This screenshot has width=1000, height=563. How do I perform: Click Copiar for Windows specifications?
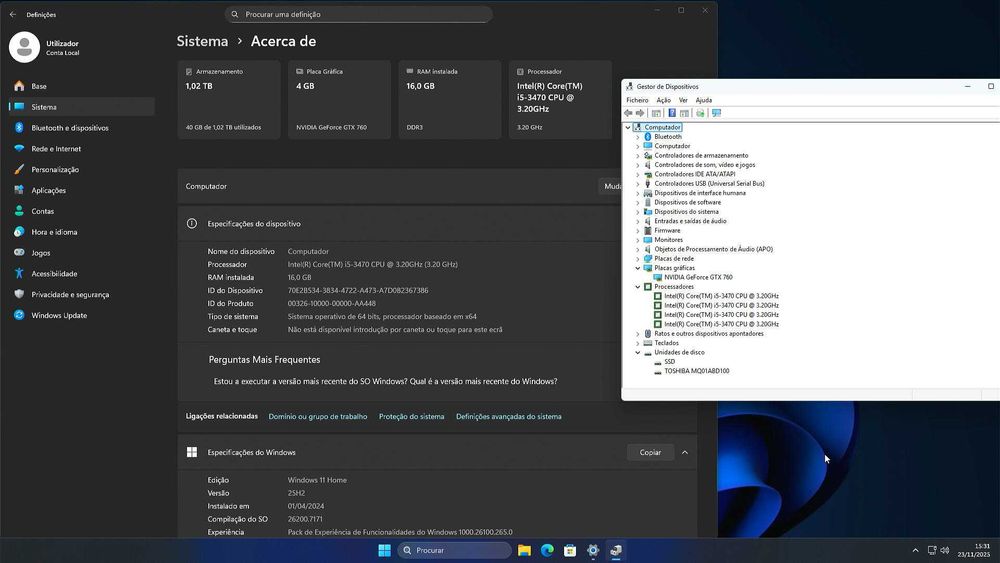click(651, 452)
